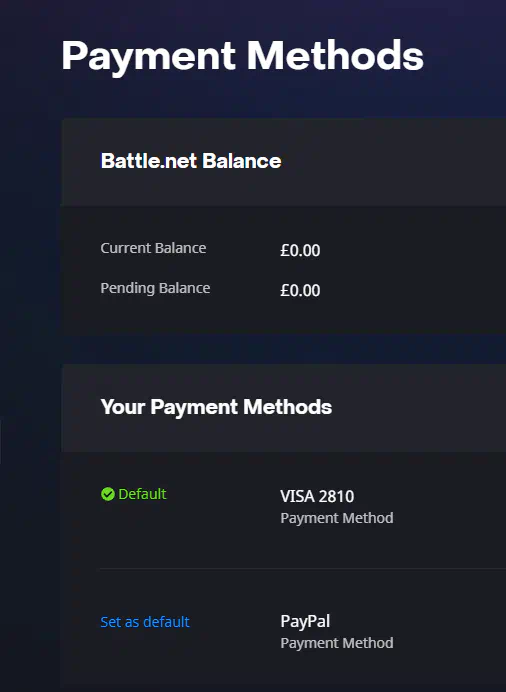Click the Your Payment Methods section header
This screenshot has width=506, height=692.
[216, 407]
